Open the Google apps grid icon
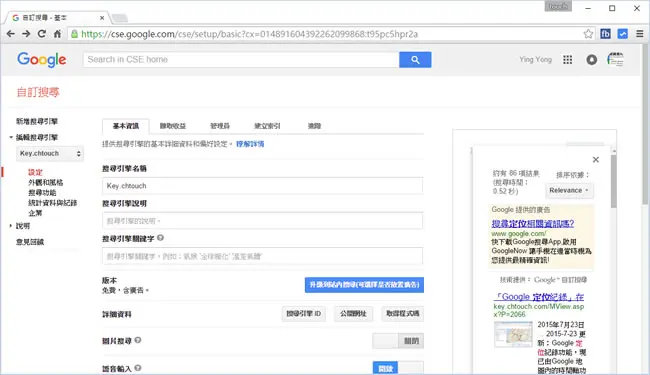Screen dimensions: 650x375 pos(568,60)
